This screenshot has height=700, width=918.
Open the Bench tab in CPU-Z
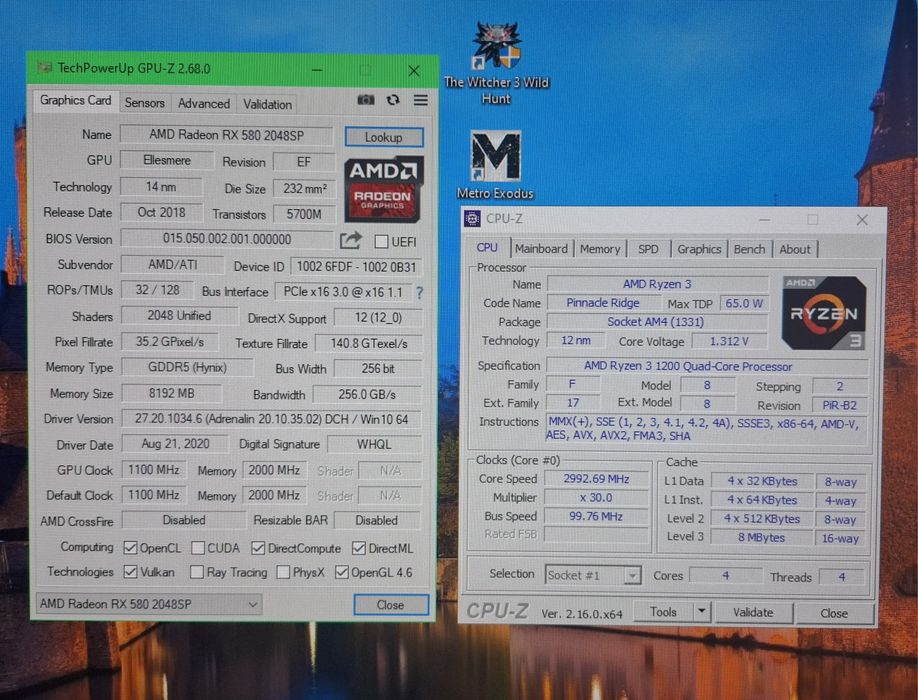(749, 249)
